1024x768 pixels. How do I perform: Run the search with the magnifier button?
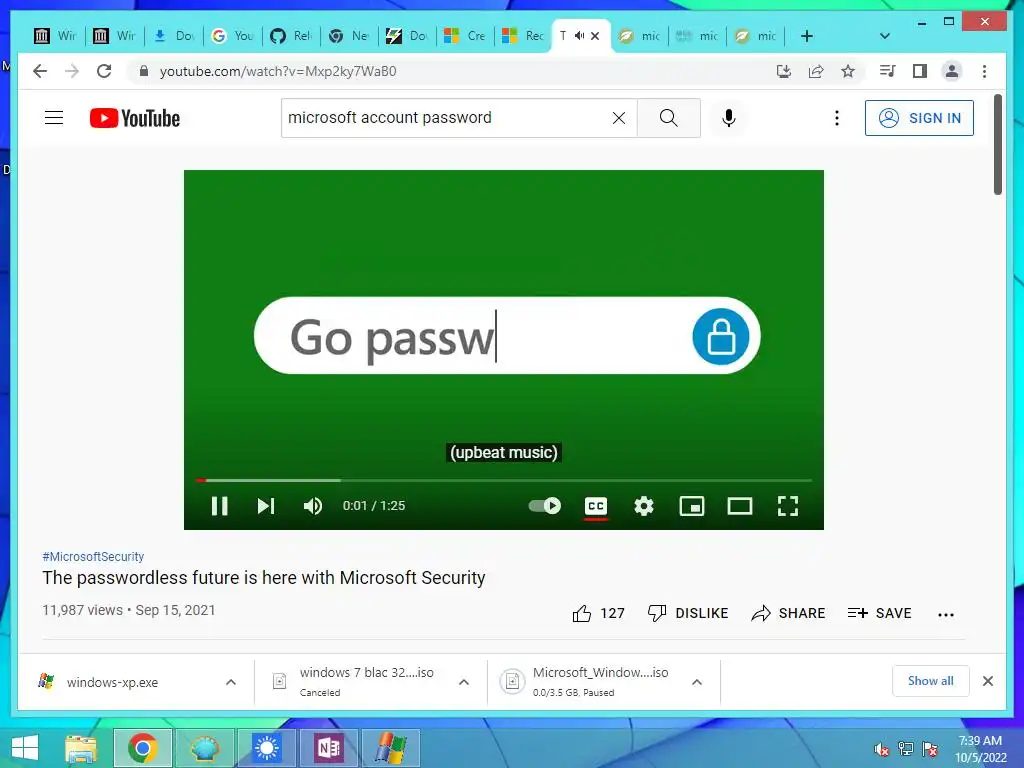coord(668,118)
